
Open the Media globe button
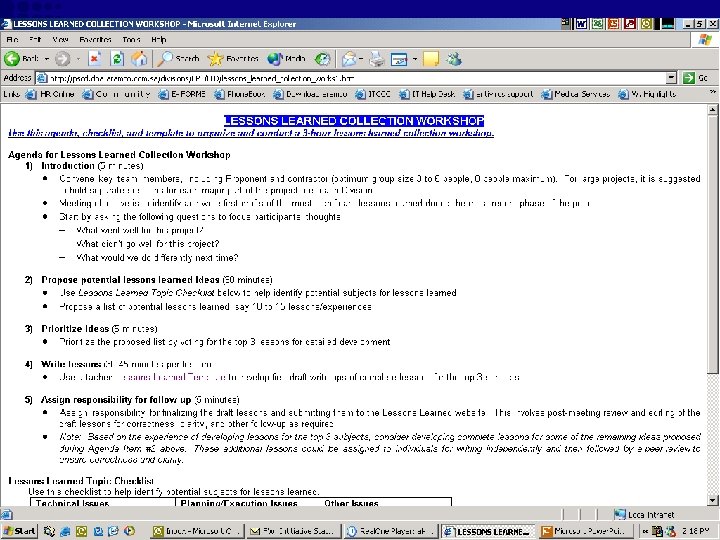(x=286, y=59)
